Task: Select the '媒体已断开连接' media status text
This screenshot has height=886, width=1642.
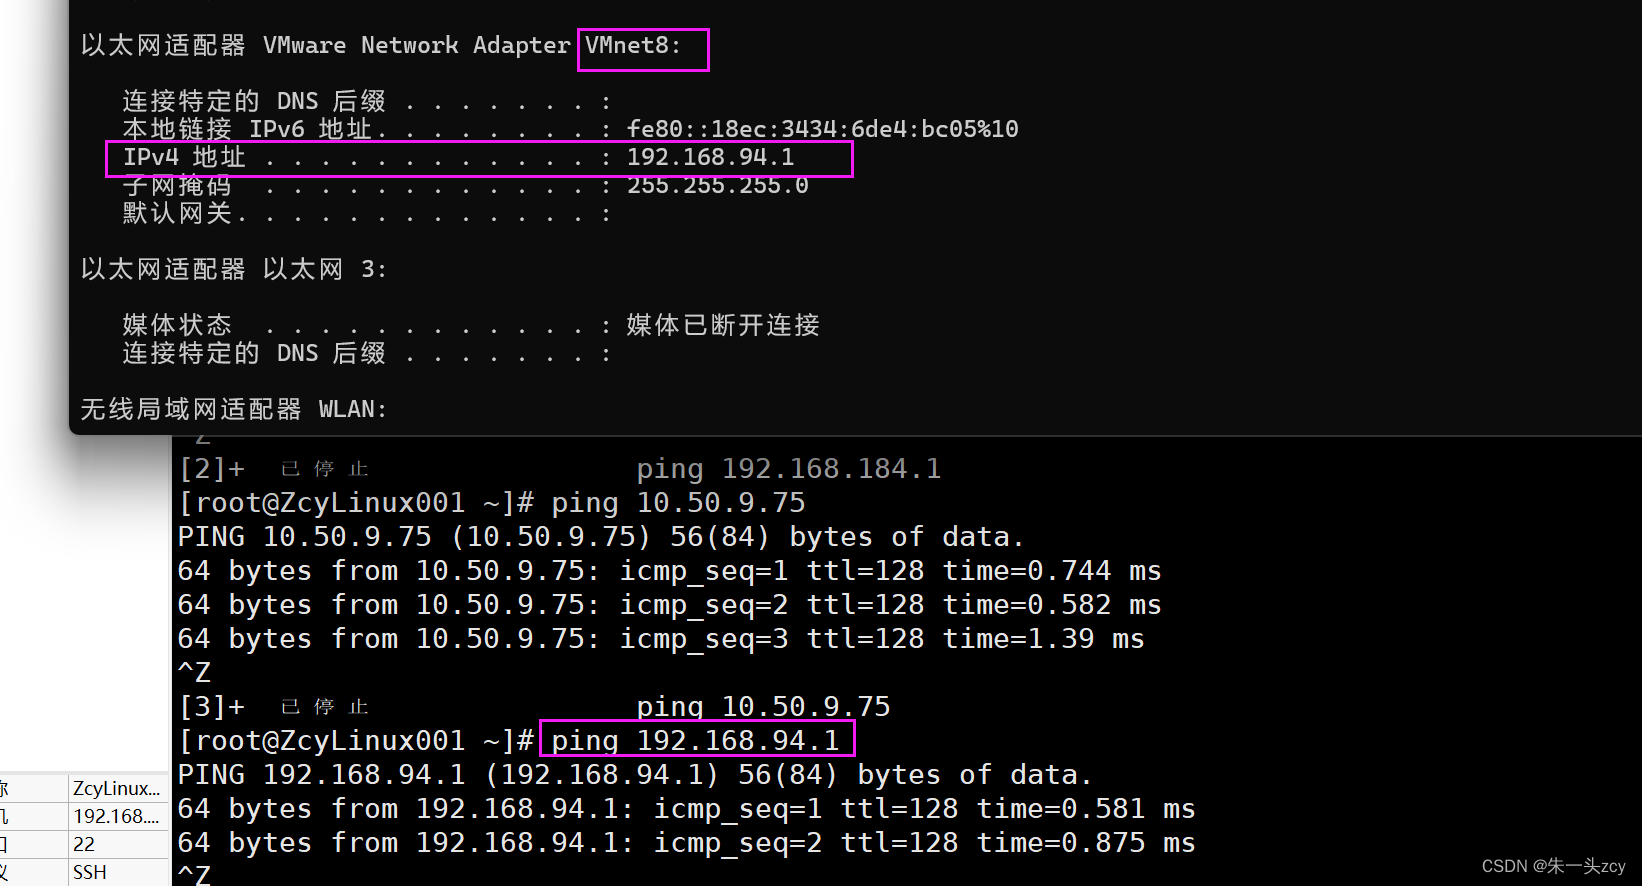Action: pyautogui.click(x=723, y=325)
